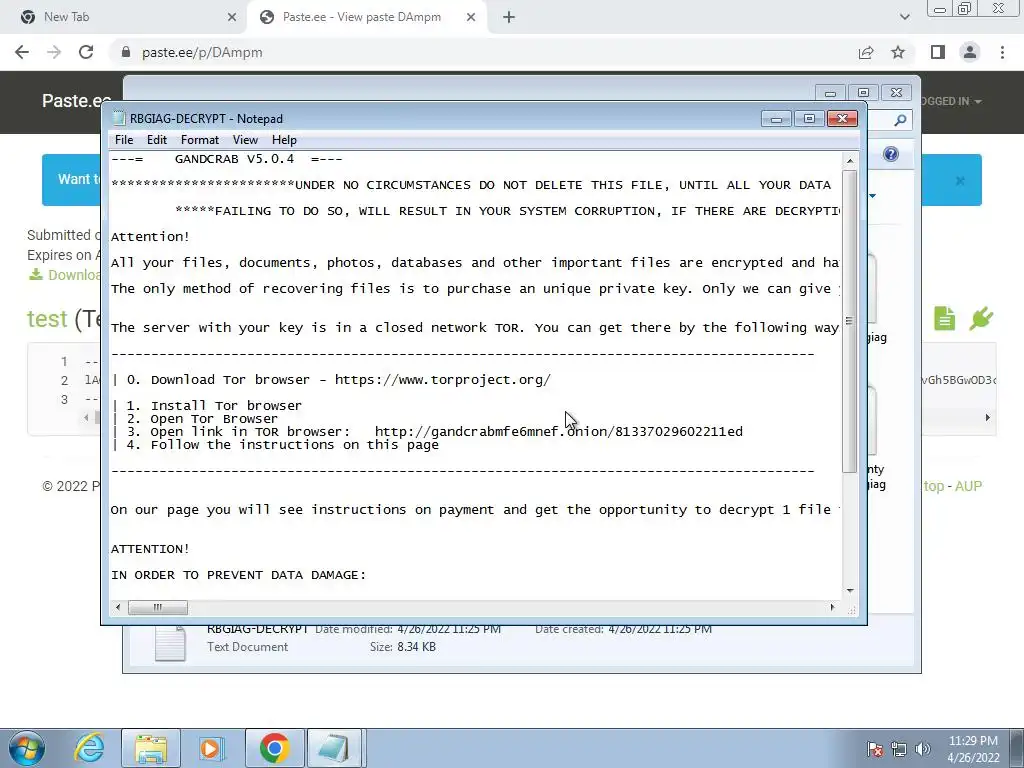Open the Notepad File menu

click(x=123, y=140)
